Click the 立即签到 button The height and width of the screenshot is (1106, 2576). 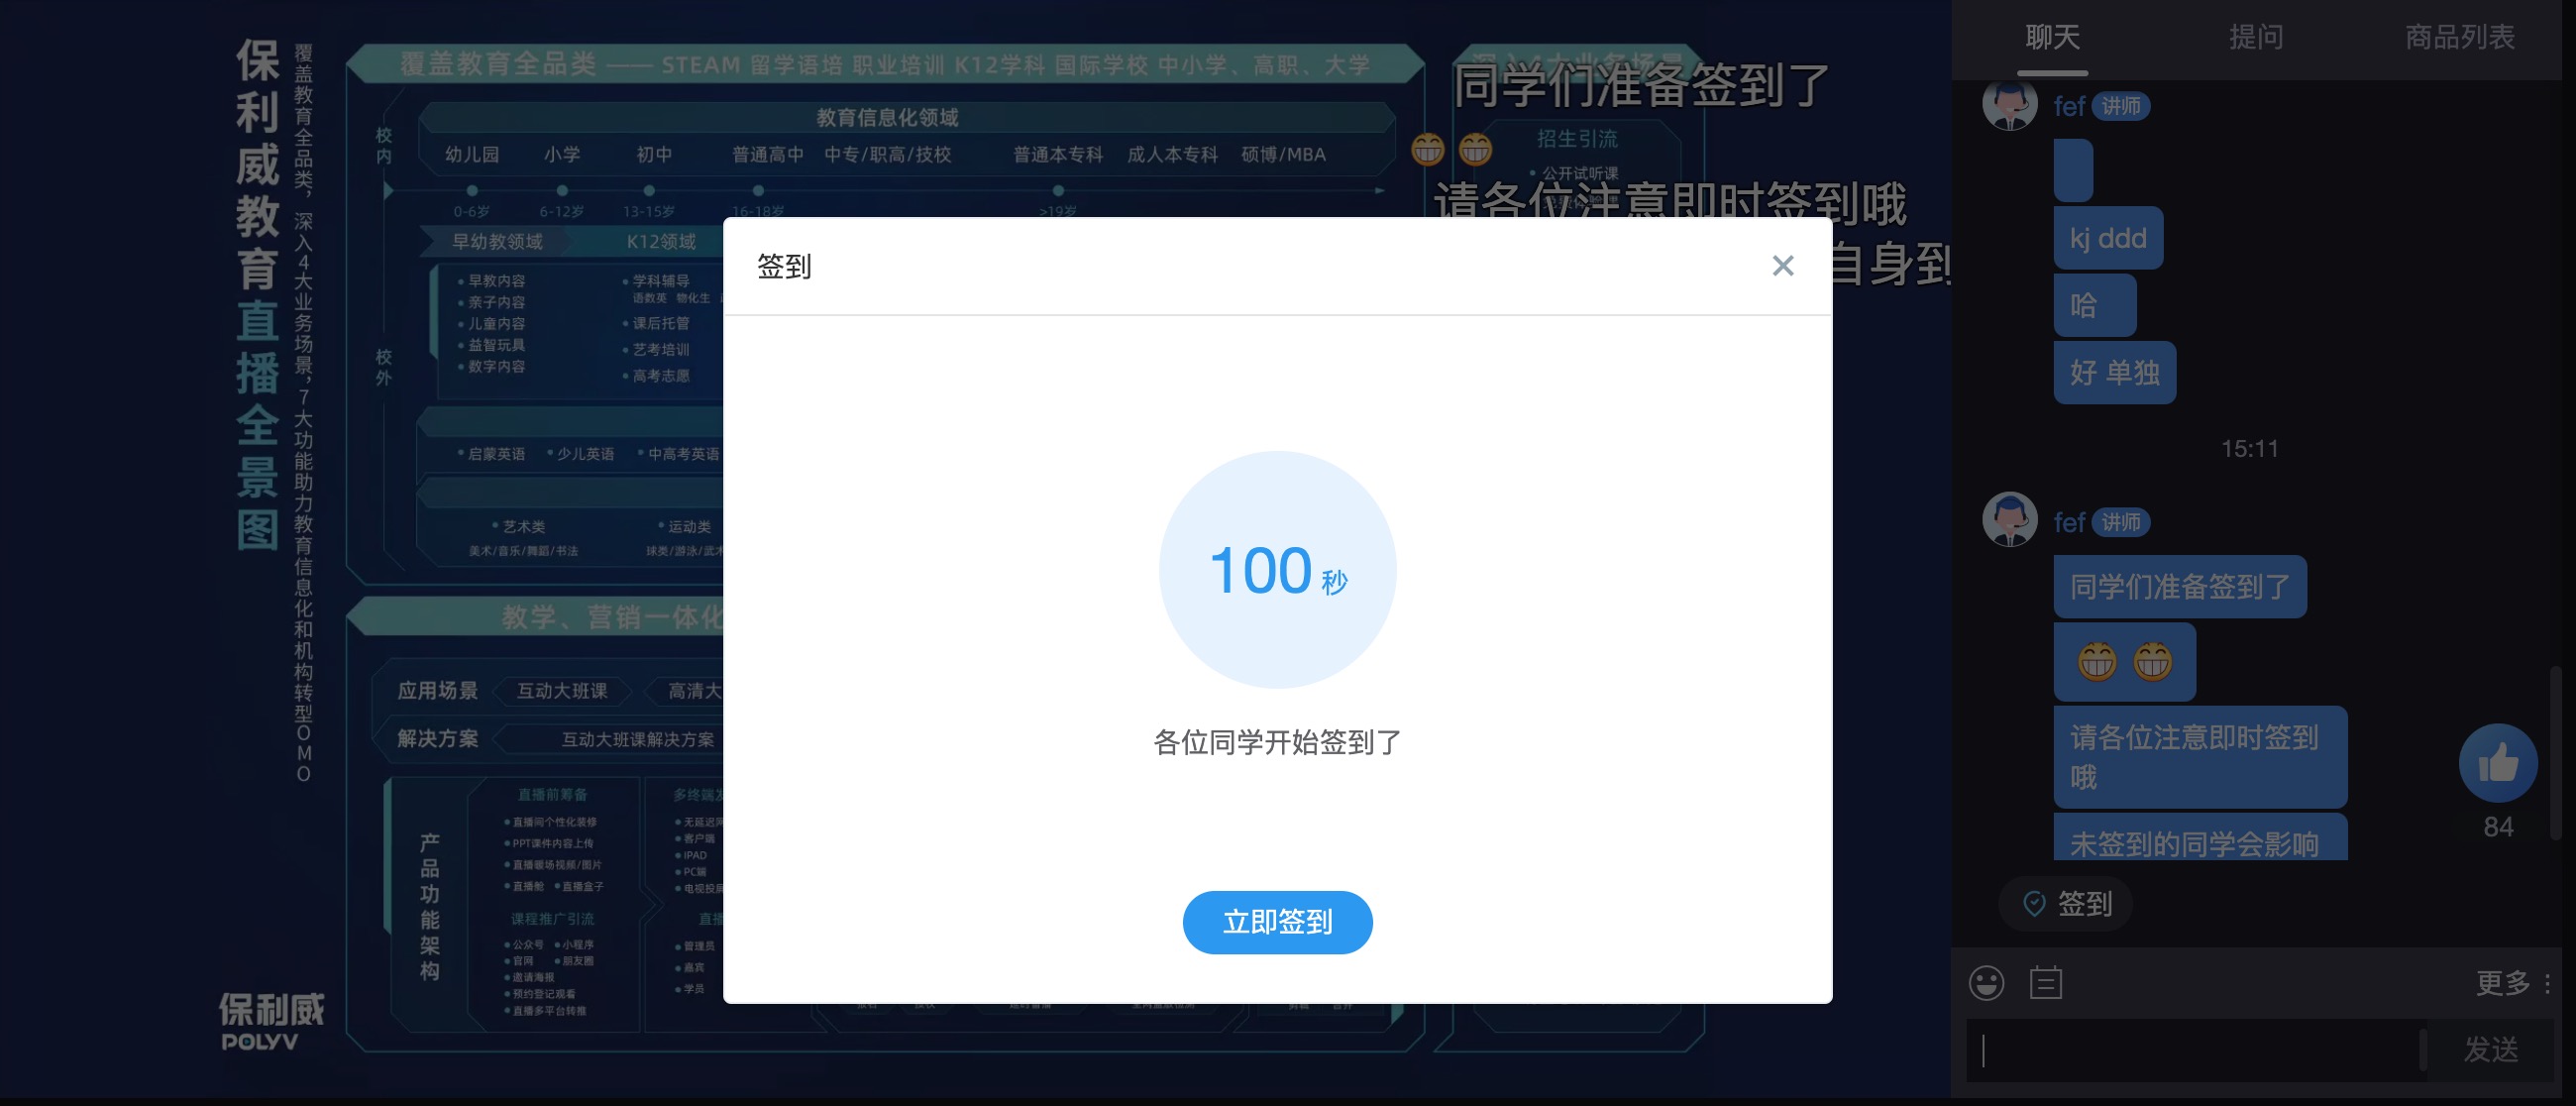(1277, 921)
